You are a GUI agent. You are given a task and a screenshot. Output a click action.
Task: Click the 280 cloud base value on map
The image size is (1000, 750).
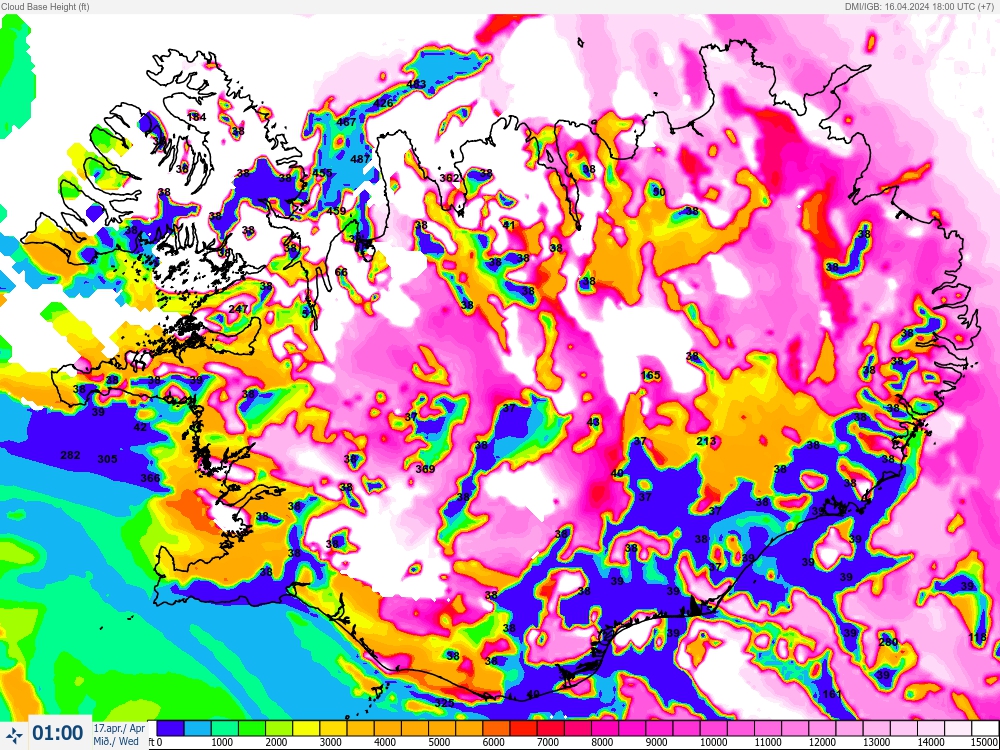click(x=888, y=642)
